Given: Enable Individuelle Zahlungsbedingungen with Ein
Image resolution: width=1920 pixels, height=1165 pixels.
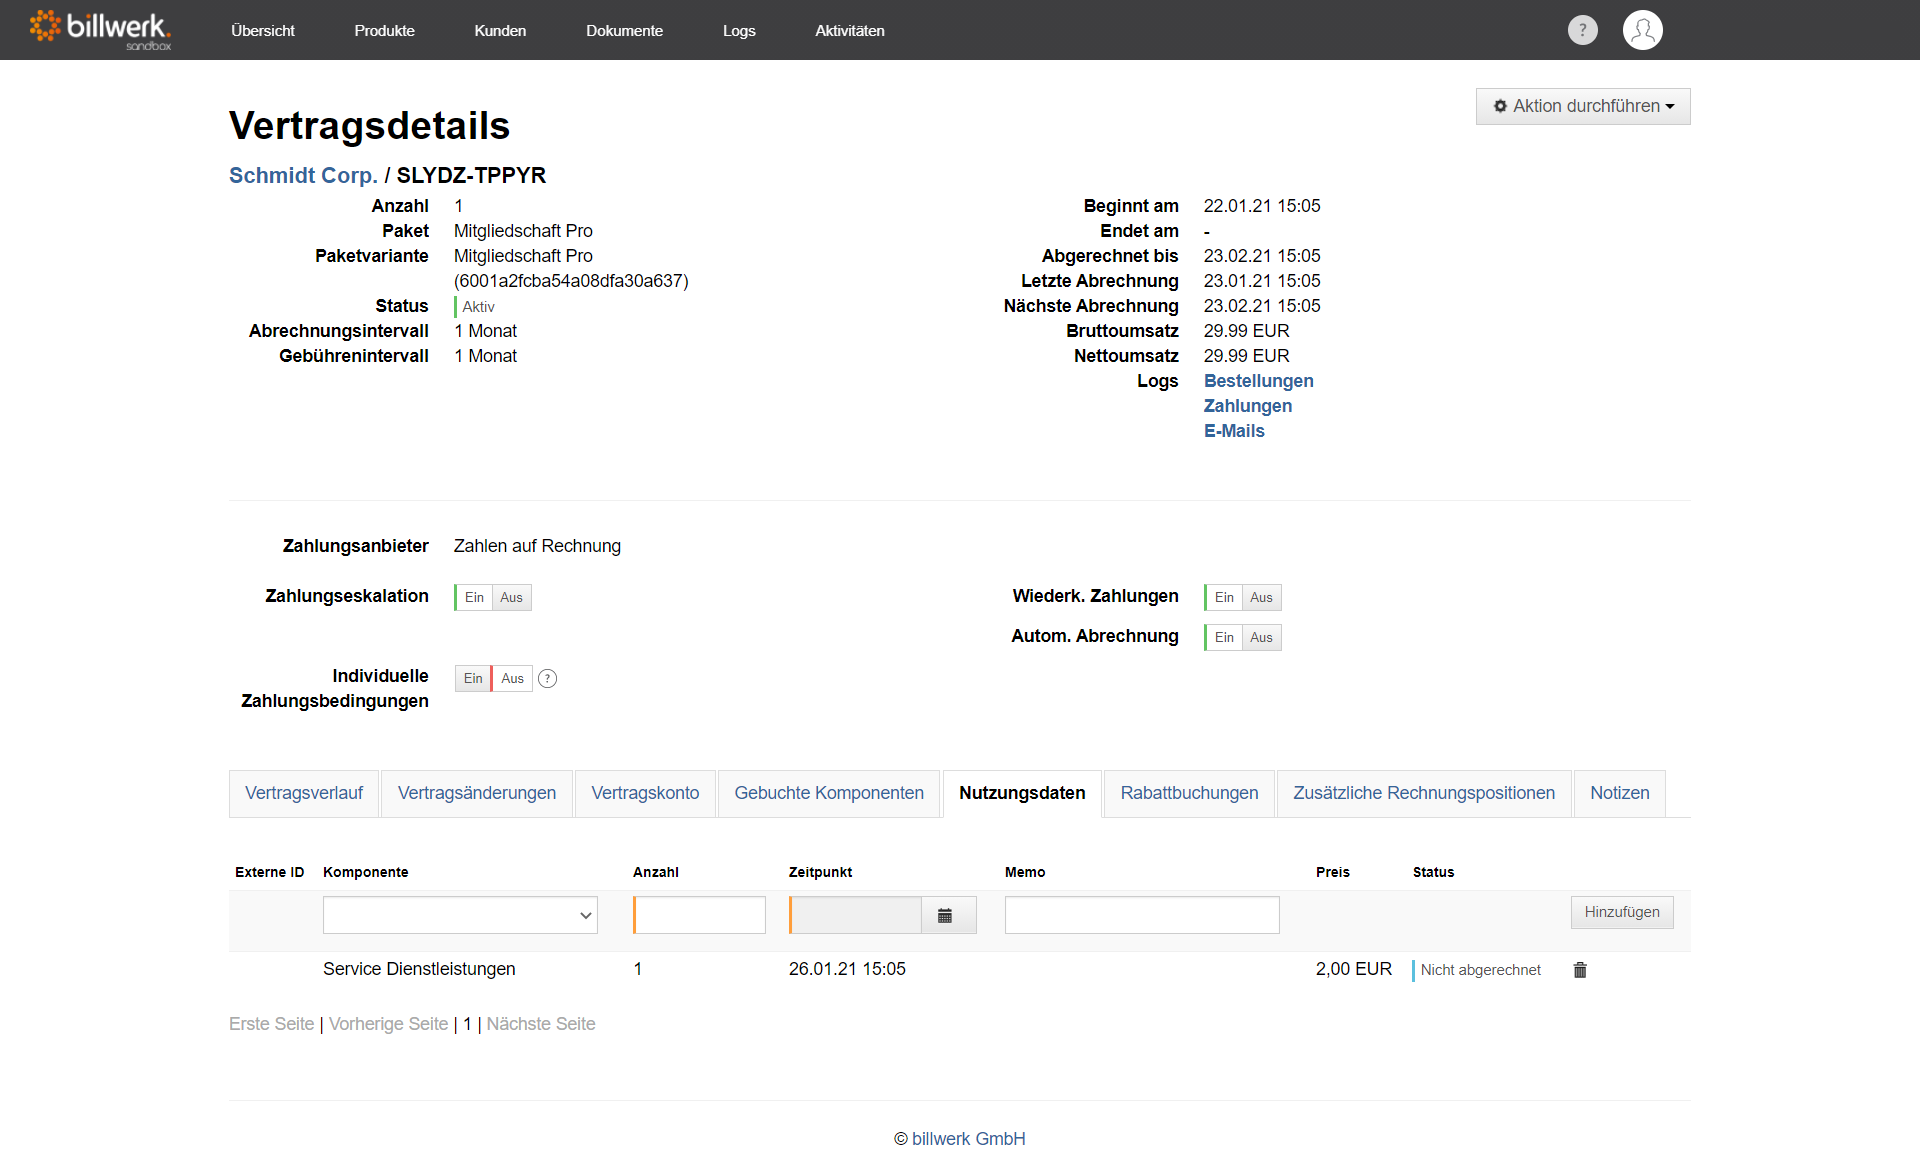Looking at the screenshot, I should pyautogui.click(x=473, y=678).
